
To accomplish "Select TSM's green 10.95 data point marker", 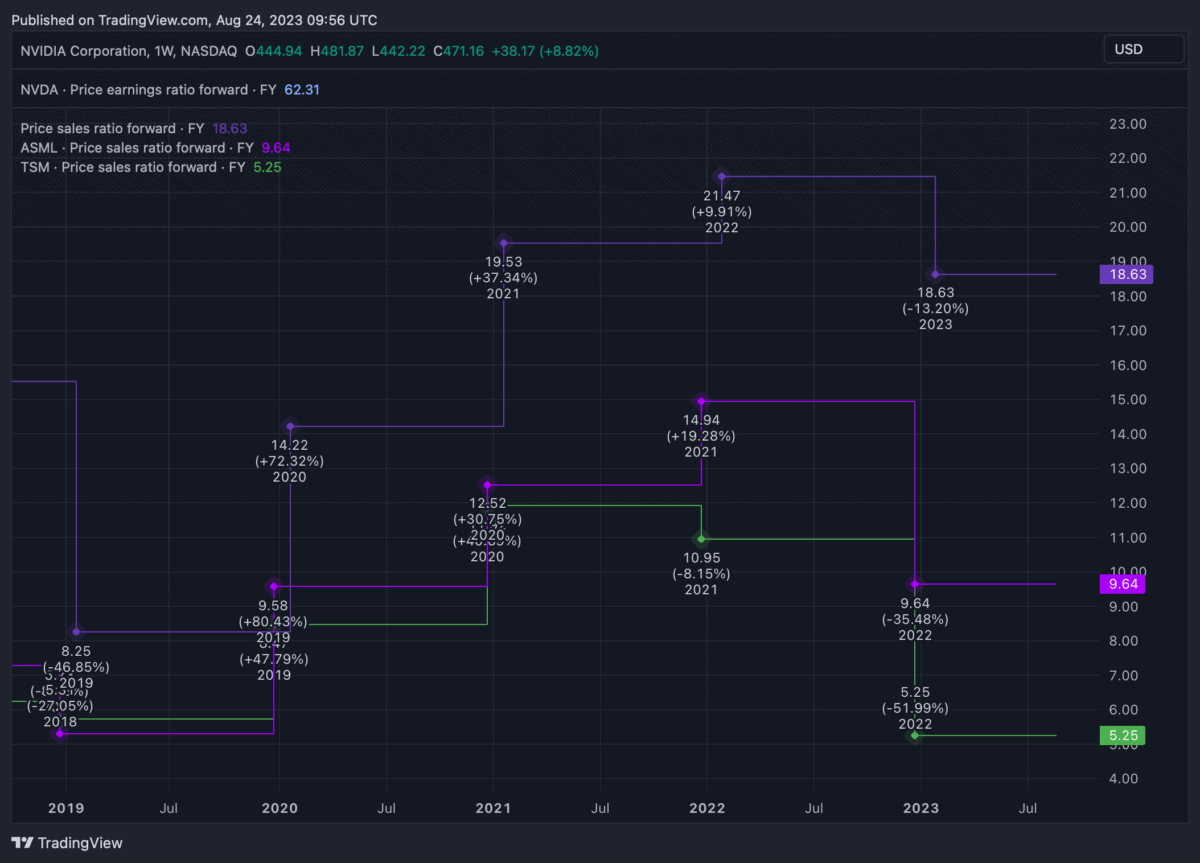I will (701, 539).
